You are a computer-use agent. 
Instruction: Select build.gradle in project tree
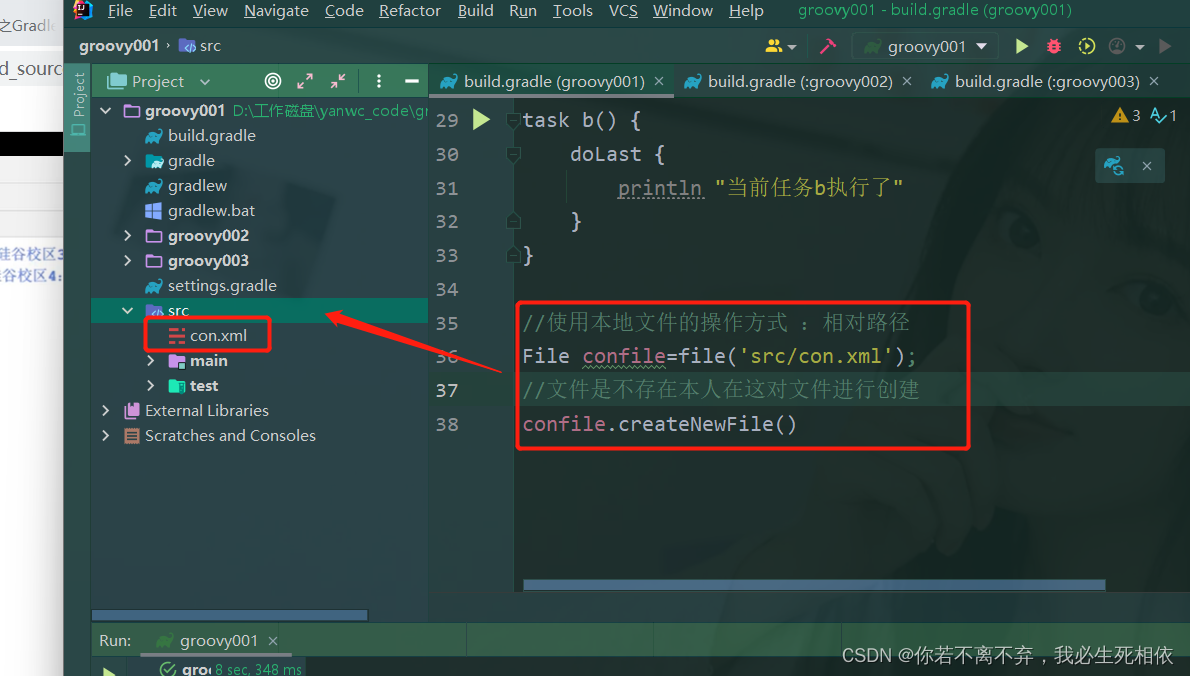coord(200,136)
